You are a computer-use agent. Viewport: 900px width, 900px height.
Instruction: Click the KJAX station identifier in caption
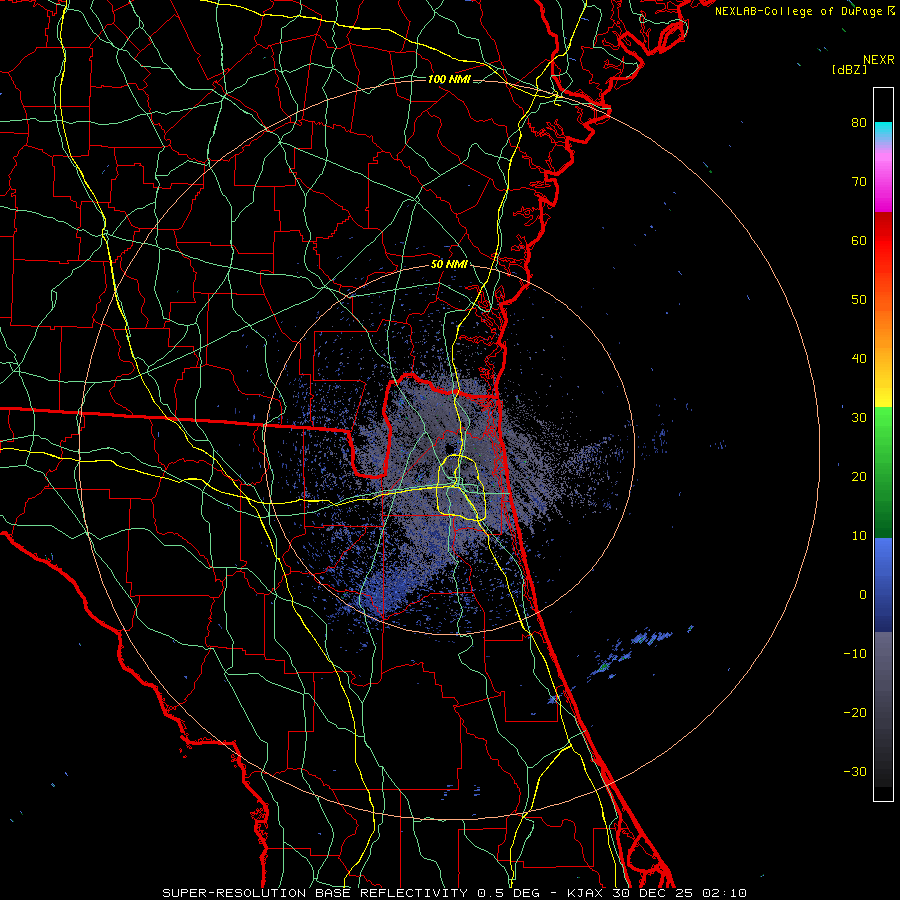coord(585,893)
